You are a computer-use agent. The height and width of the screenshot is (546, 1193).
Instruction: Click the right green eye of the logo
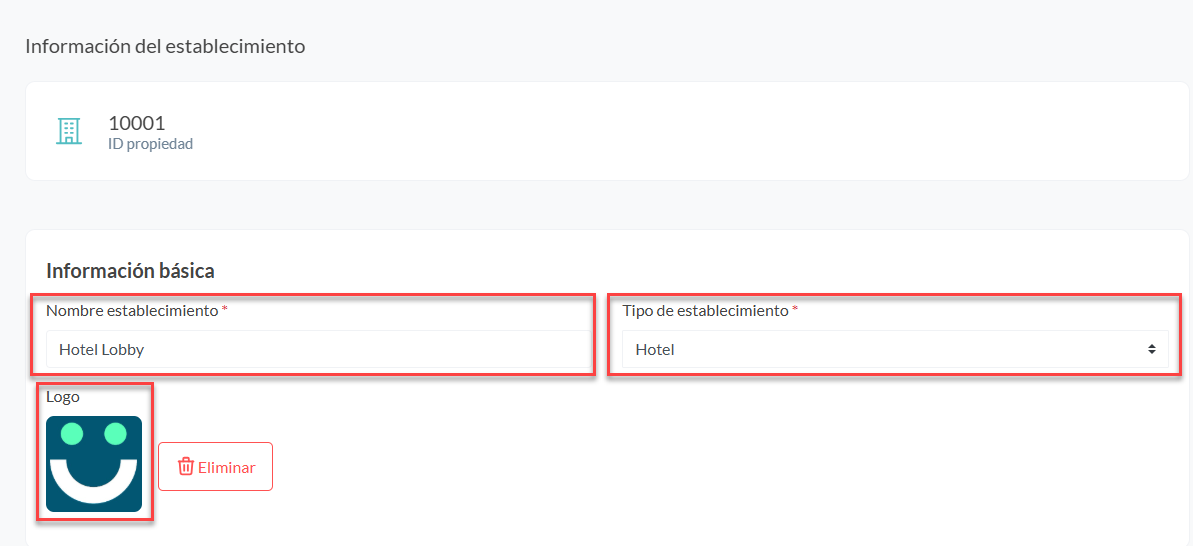[116, 433]
